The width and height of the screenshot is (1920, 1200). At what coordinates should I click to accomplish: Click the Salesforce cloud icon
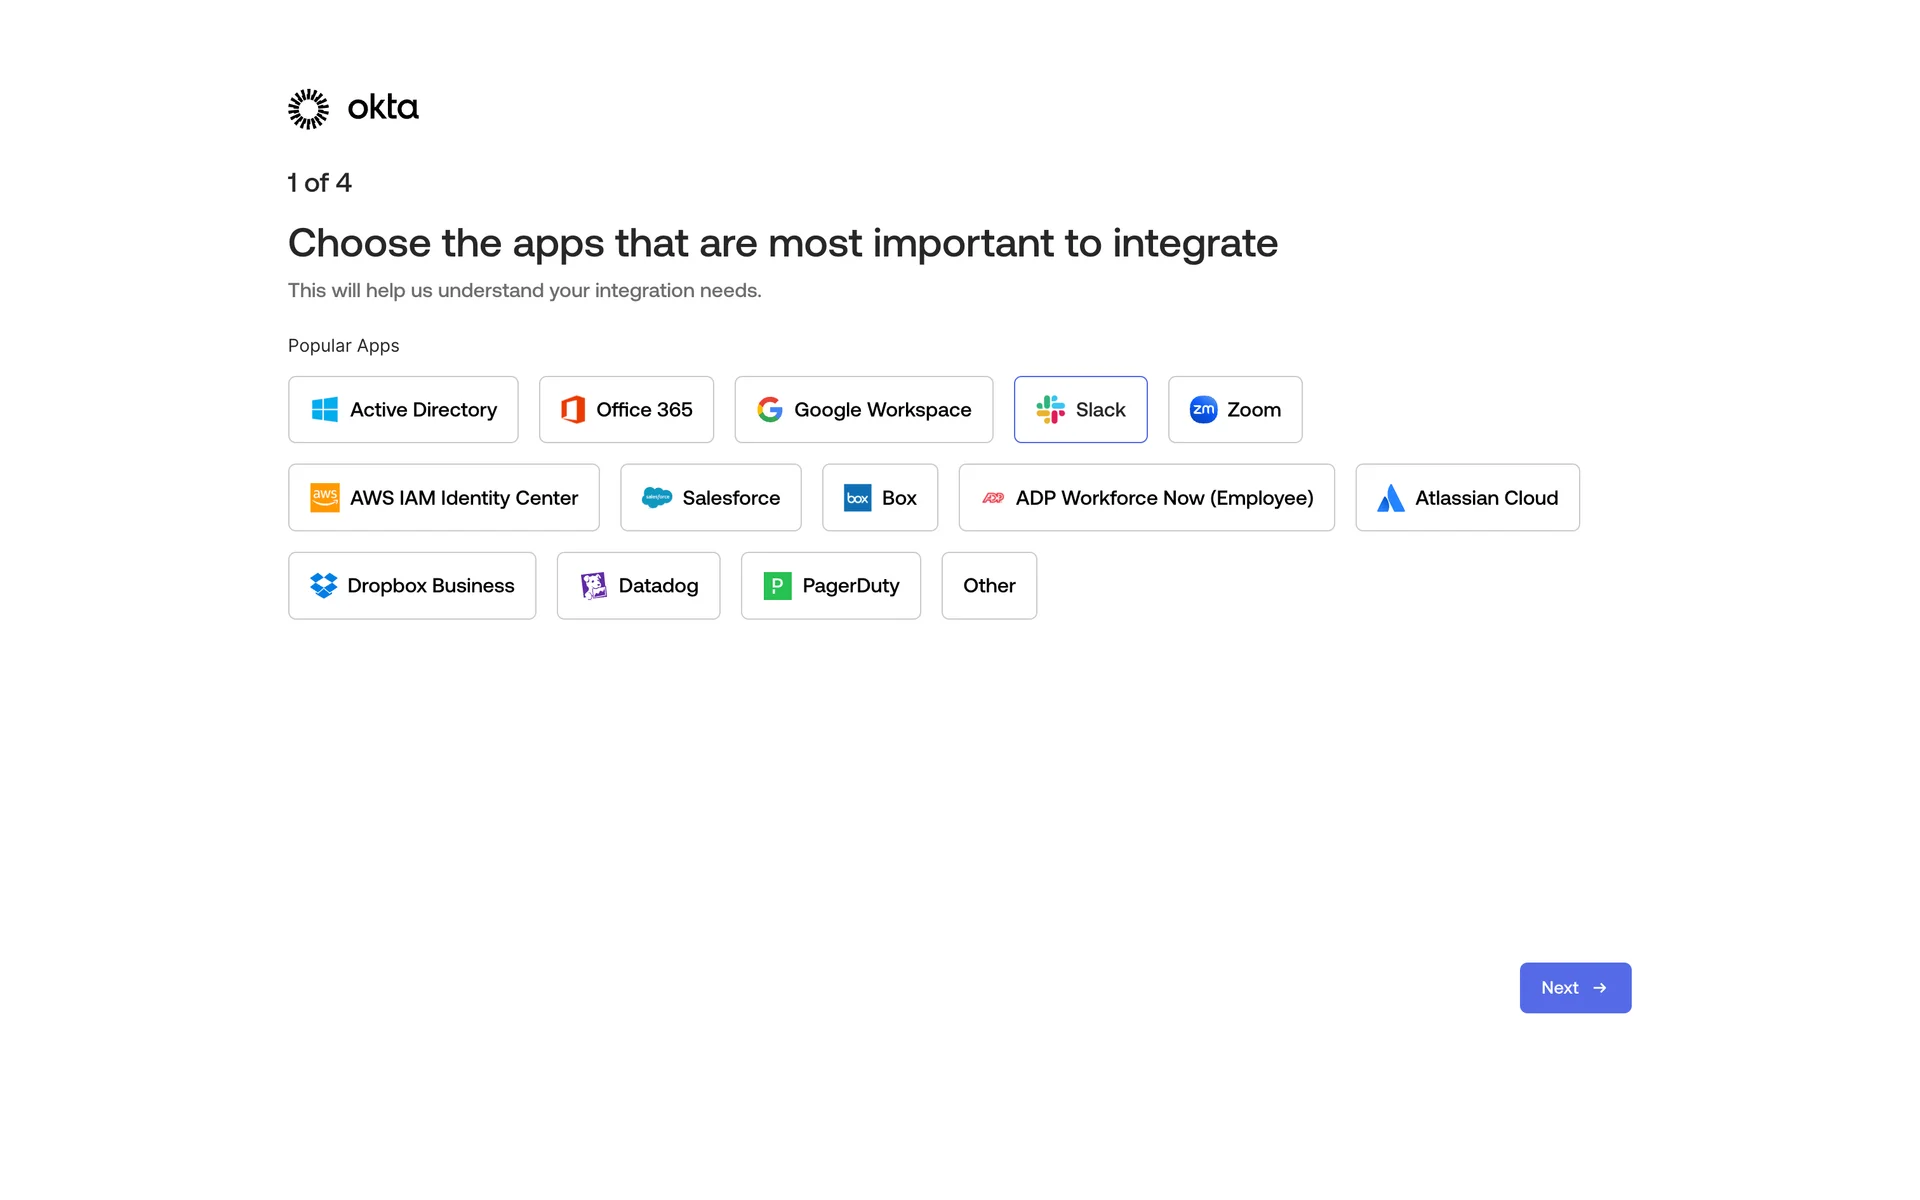pyautogui.click(x=657, y=498)
